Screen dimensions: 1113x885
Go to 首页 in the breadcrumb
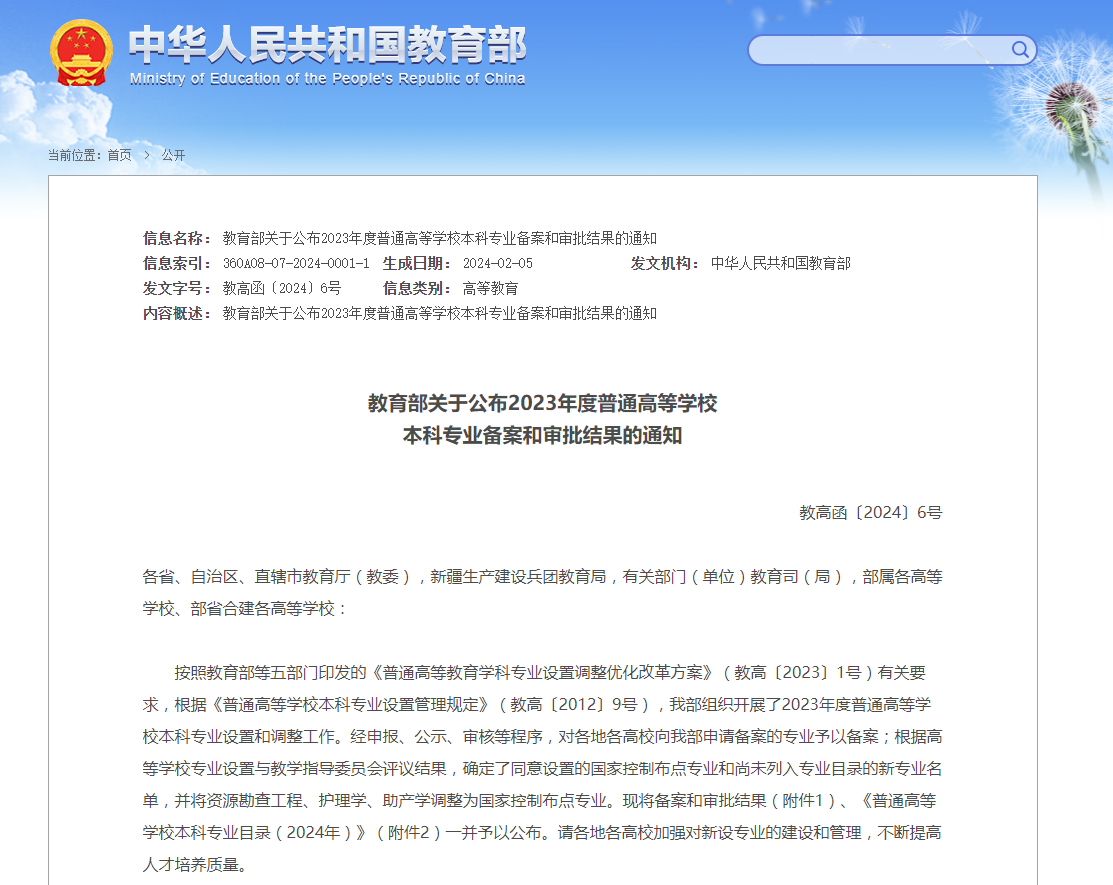click(119, 155)
